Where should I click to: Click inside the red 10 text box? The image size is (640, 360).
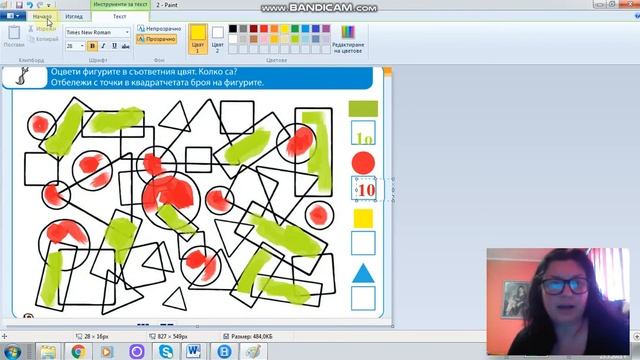coord(366,189)
